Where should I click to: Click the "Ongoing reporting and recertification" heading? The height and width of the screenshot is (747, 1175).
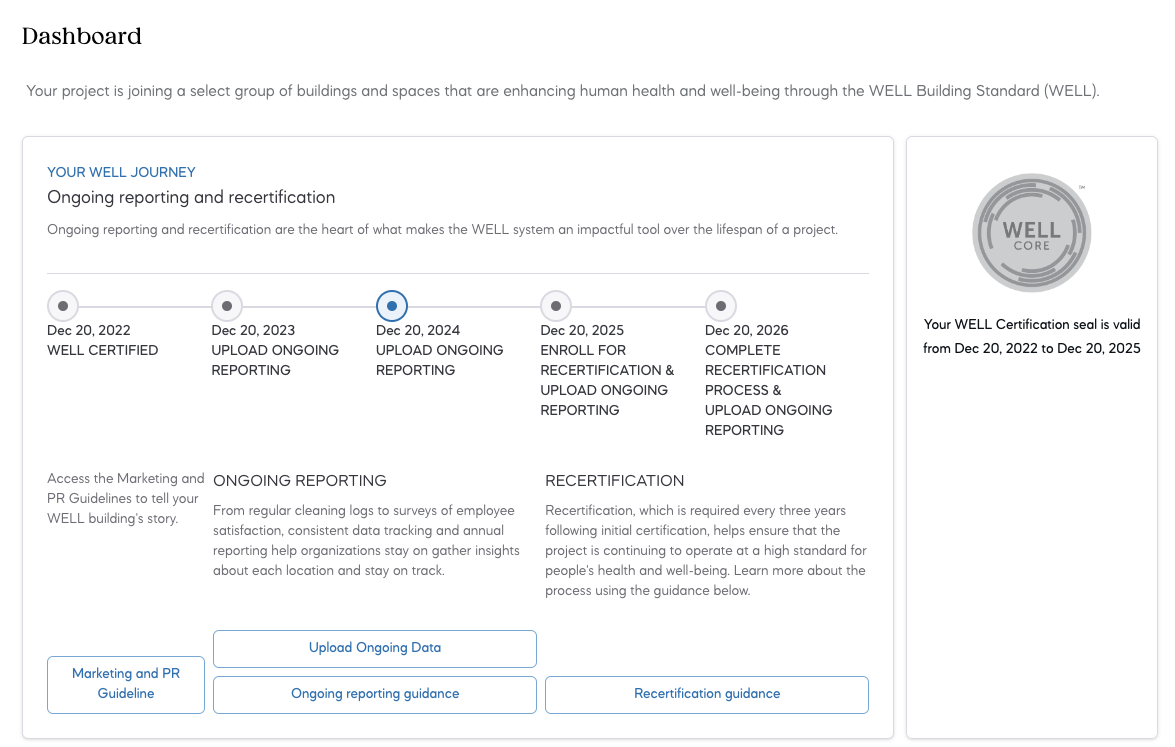[191, 197]
